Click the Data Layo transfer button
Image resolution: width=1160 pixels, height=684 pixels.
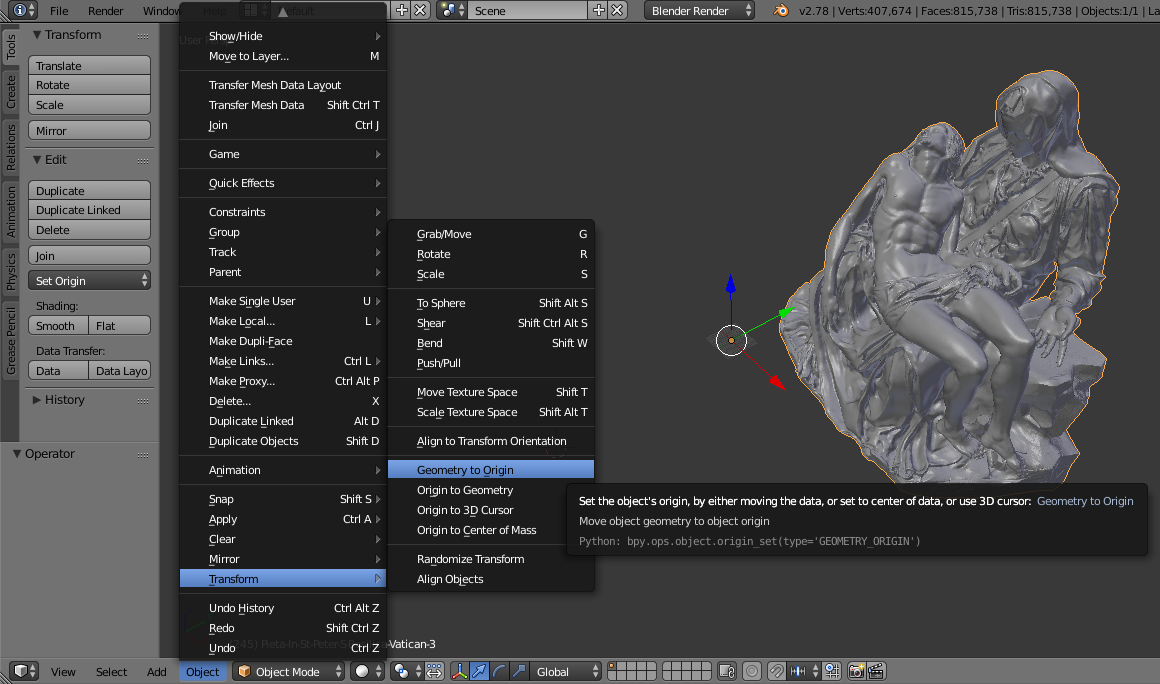[x=120, y=371]
